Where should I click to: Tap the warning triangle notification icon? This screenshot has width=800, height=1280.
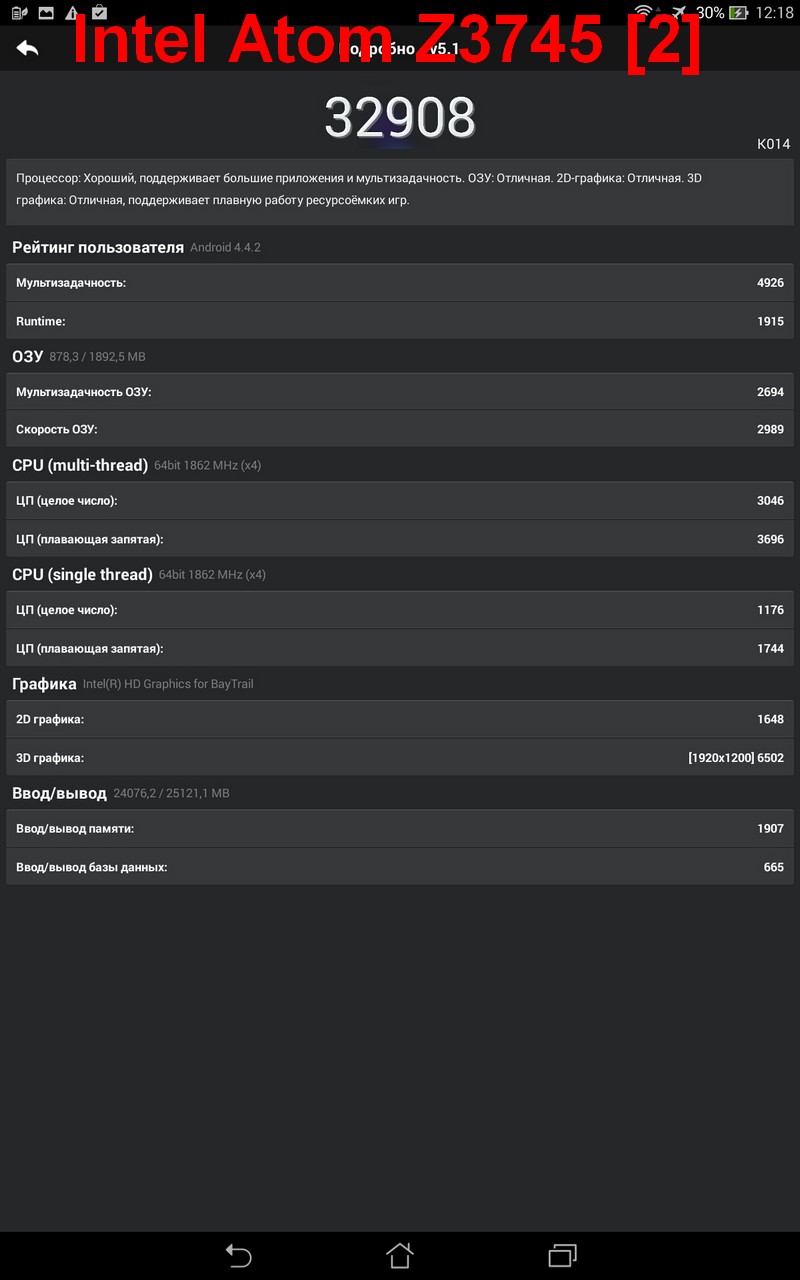click(x=72, y=12)
